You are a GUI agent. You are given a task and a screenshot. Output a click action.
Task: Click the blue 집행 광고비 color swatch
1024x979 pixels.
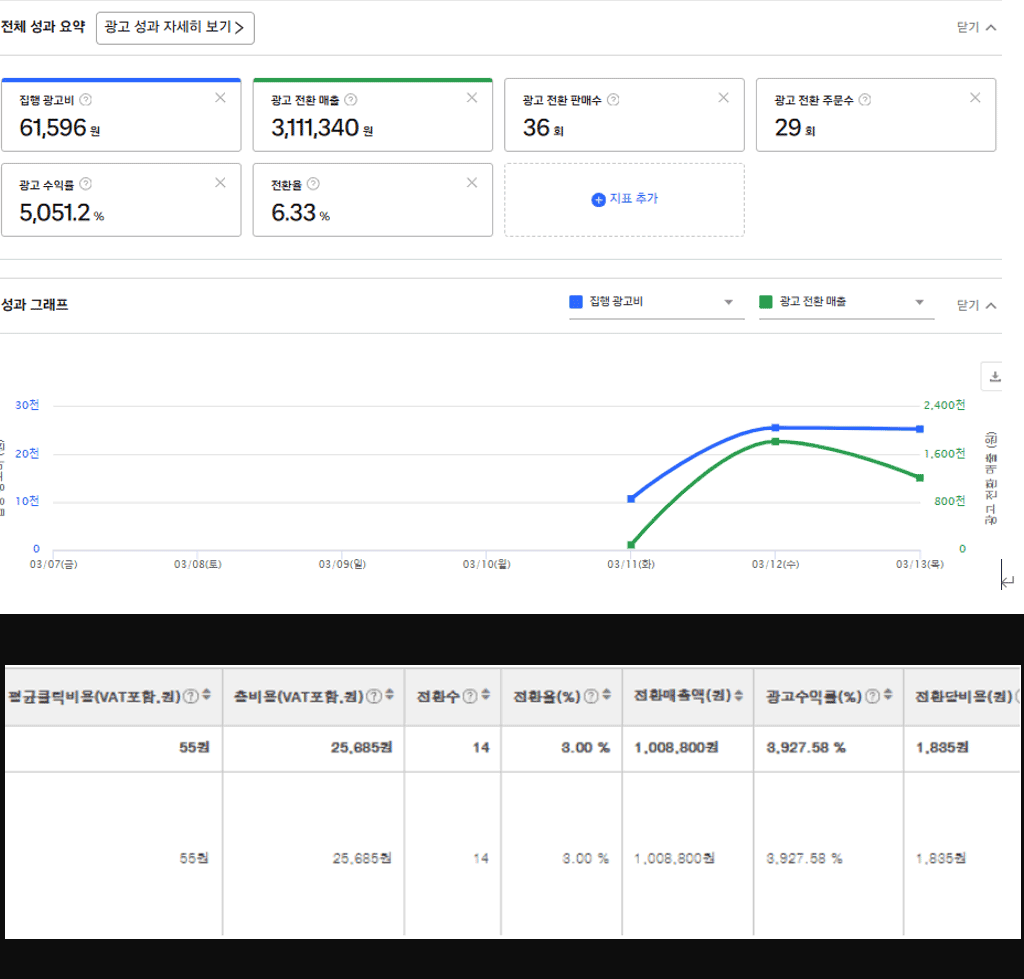click(576, 302)
